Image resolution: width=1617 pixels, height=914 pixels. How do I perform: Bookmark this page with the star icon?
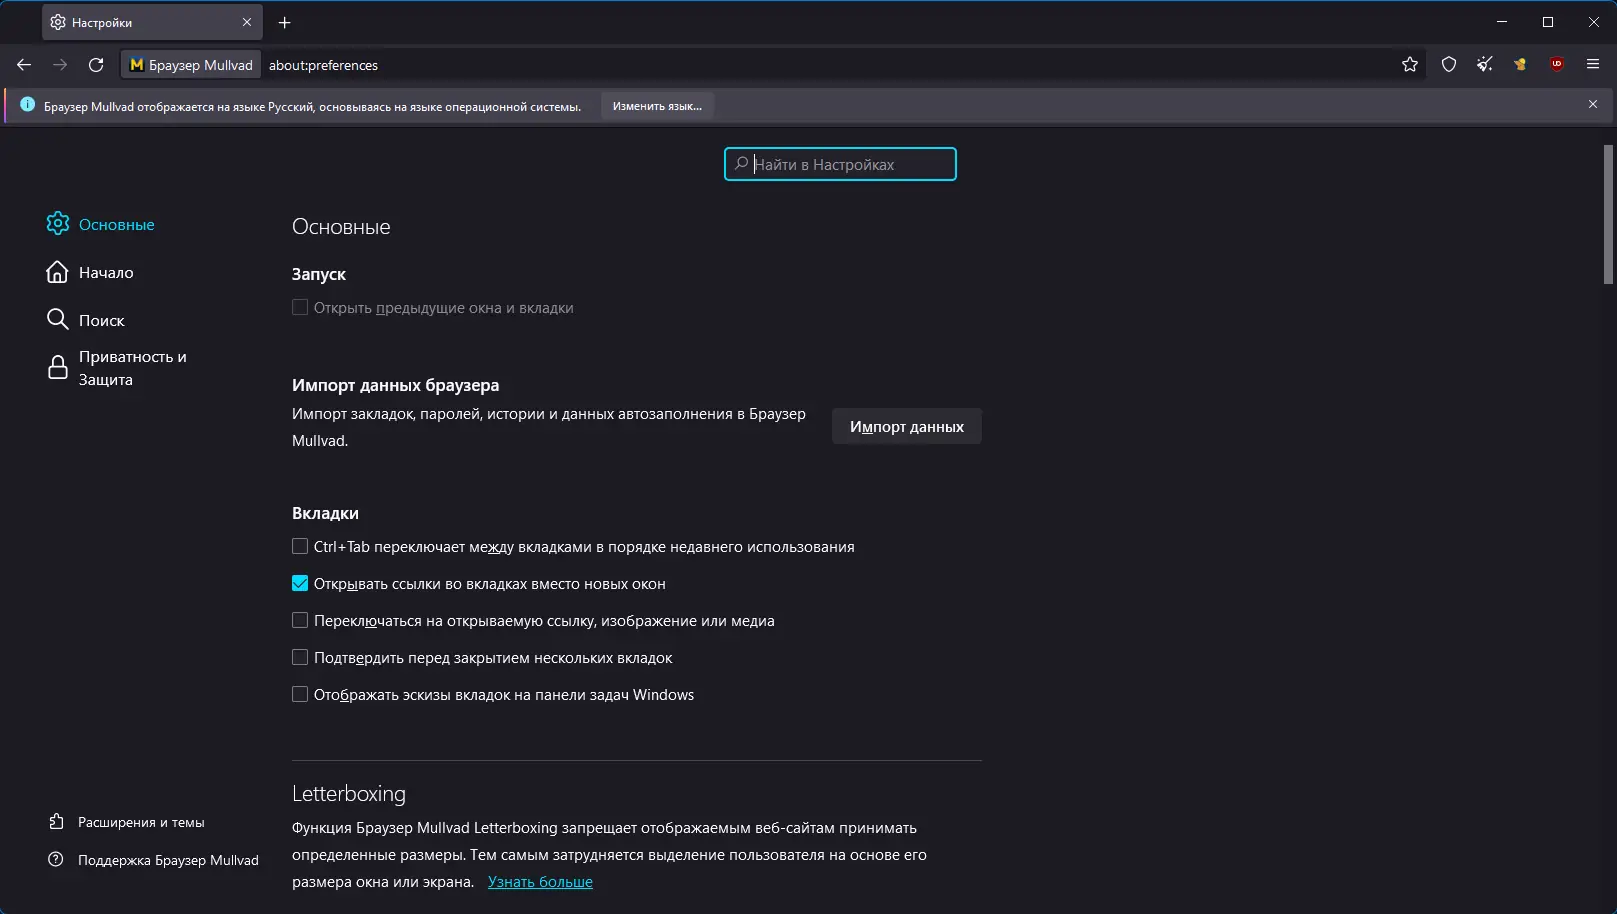click(x=1410, y=65)
